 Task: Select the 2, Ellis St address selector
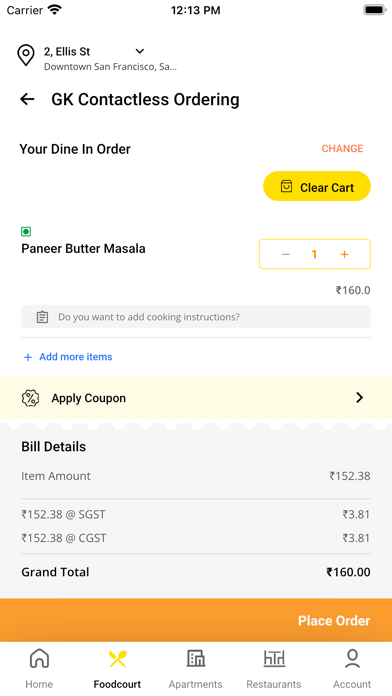pyautogui.click(x=97, y=58)
